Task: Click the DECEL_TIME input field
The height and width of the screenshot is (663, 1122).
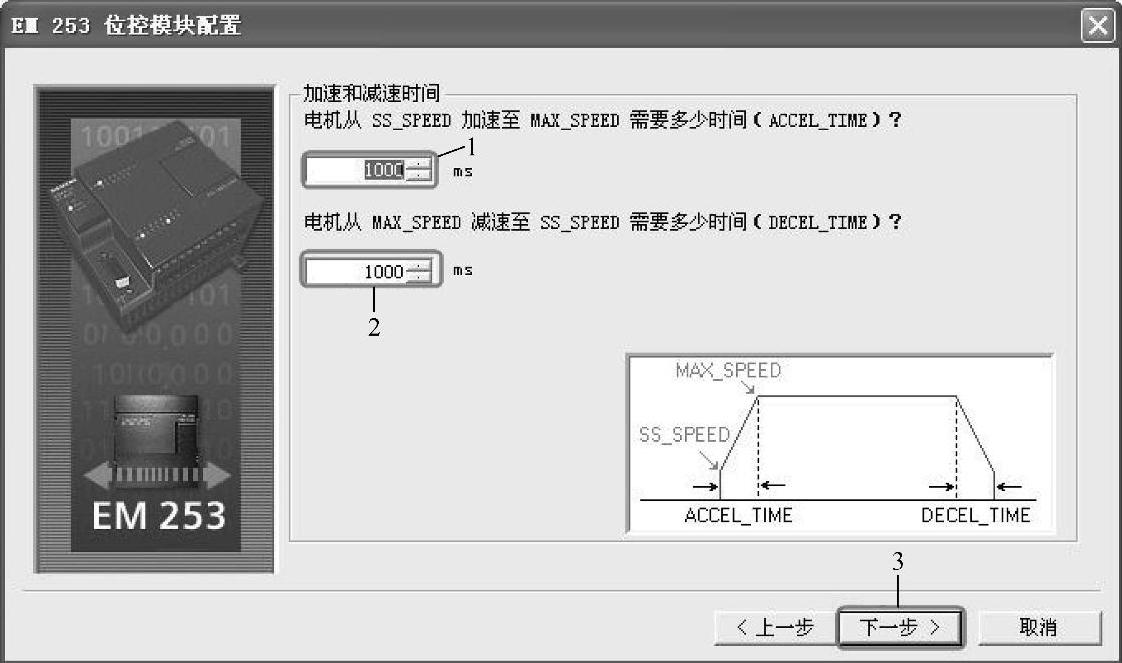Action: point(356,271)
